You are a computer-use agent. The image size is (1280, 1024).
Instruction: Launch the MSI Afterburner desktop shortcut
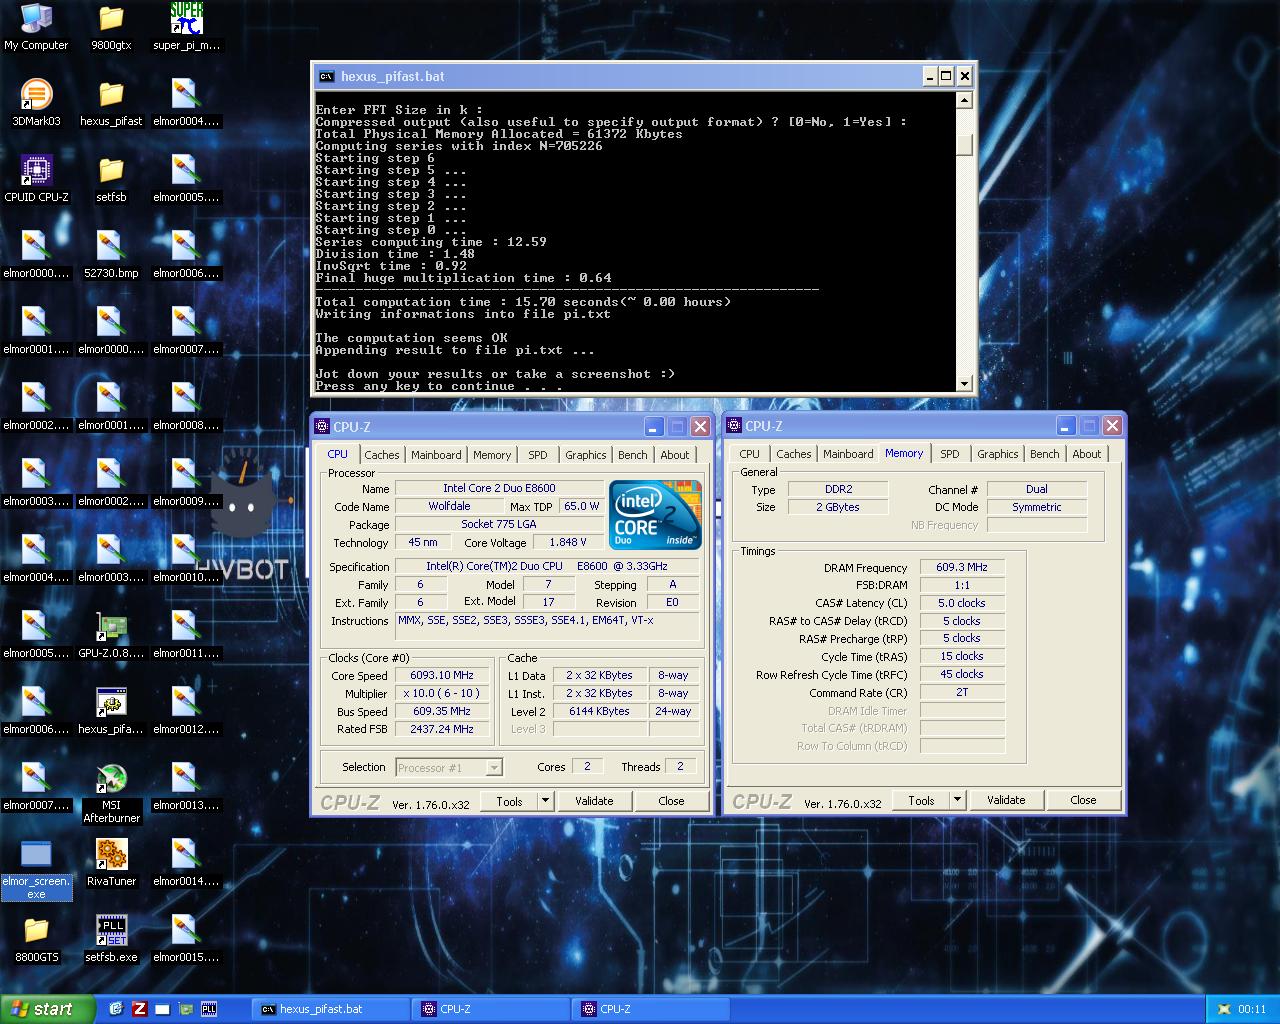(x=111, y=793)
